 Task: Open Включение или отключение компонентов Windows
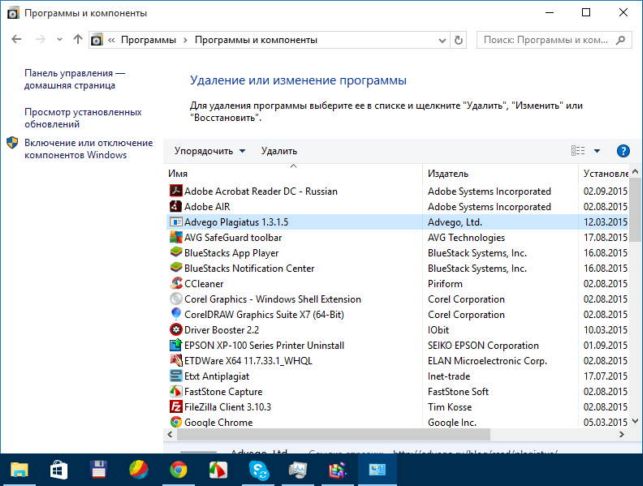(89, 149)
